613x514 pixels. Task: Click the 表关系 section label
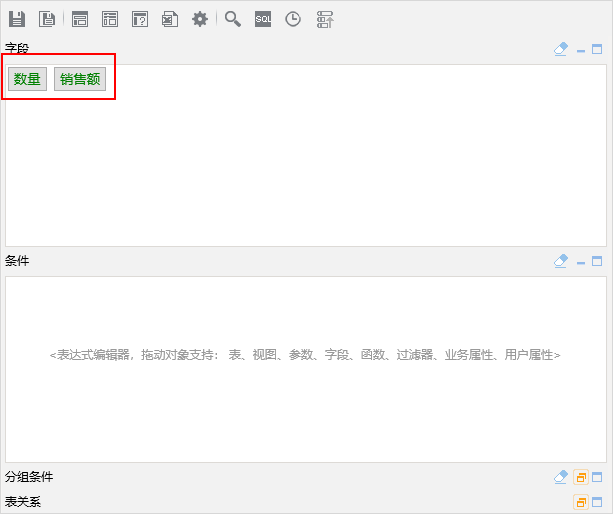tap(23, 501)
